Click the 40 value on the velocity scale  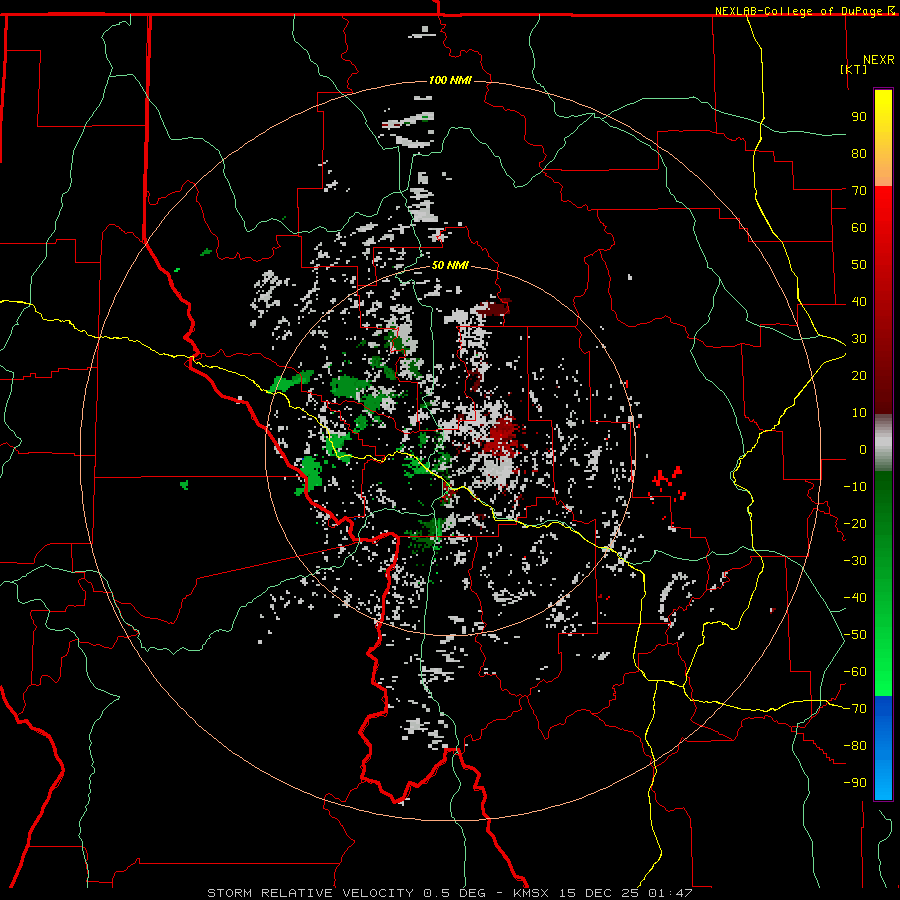pos(859,301)
